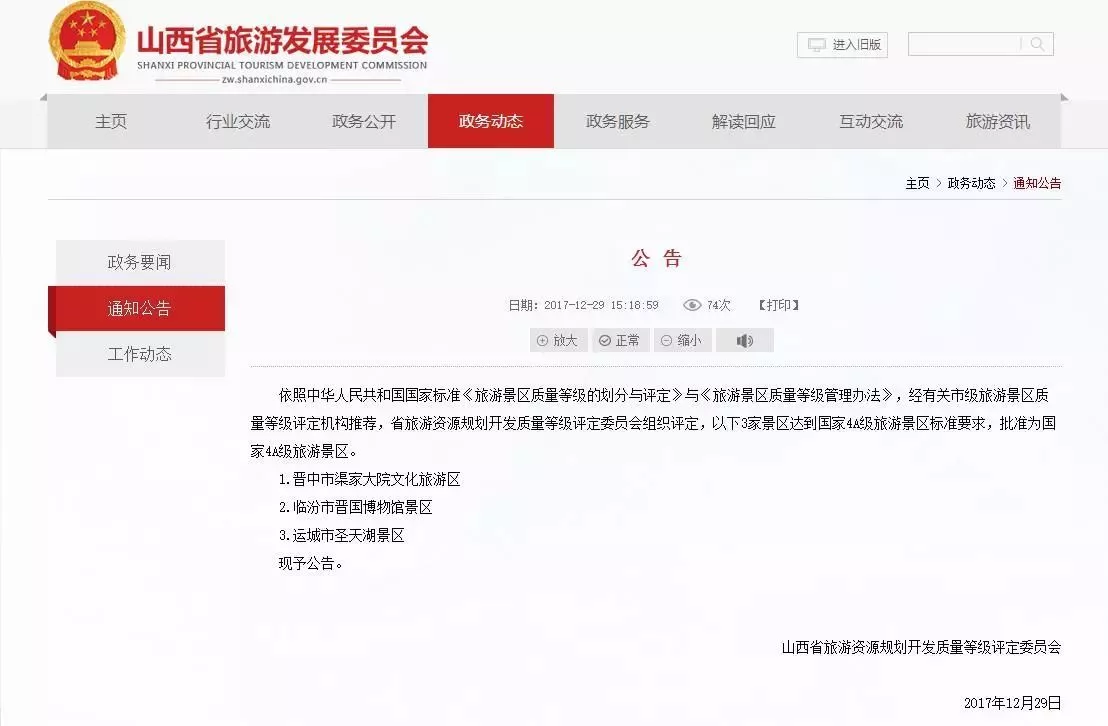This screenshot has width=1108, height=726.
Task: Open the 旅游资讯 navigation tab
Action: point(997,122)
